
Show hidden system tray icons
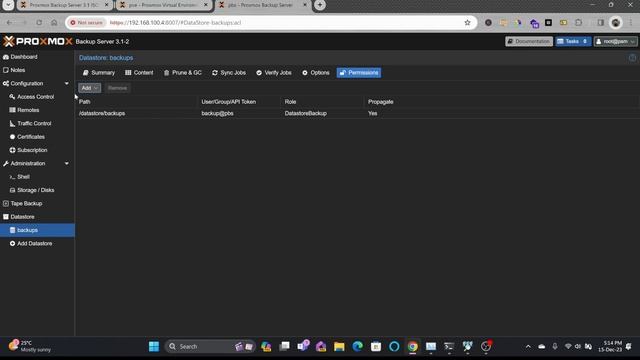click(x=528, y=347)
